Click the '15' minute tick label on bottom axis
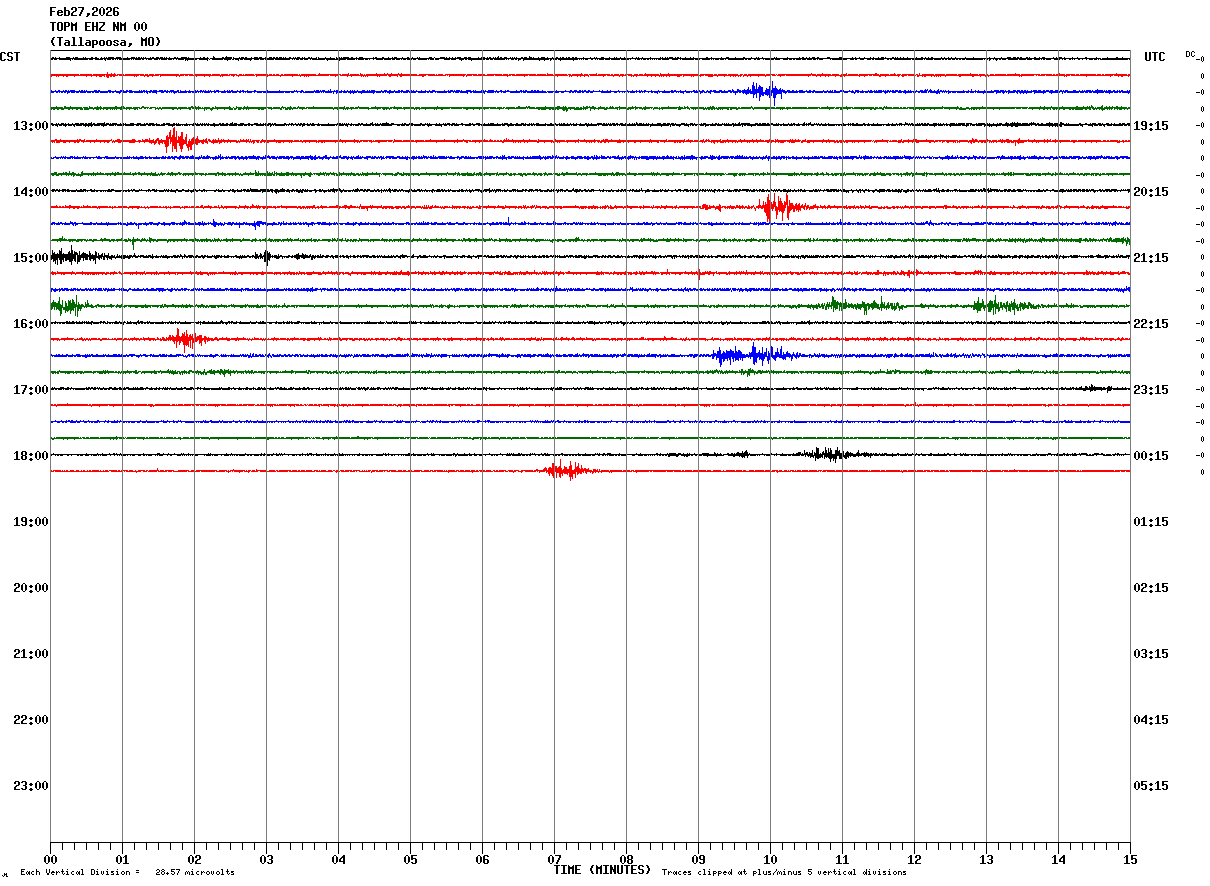This screenshot has width=1210, height=886. (x=1130, y=859)
